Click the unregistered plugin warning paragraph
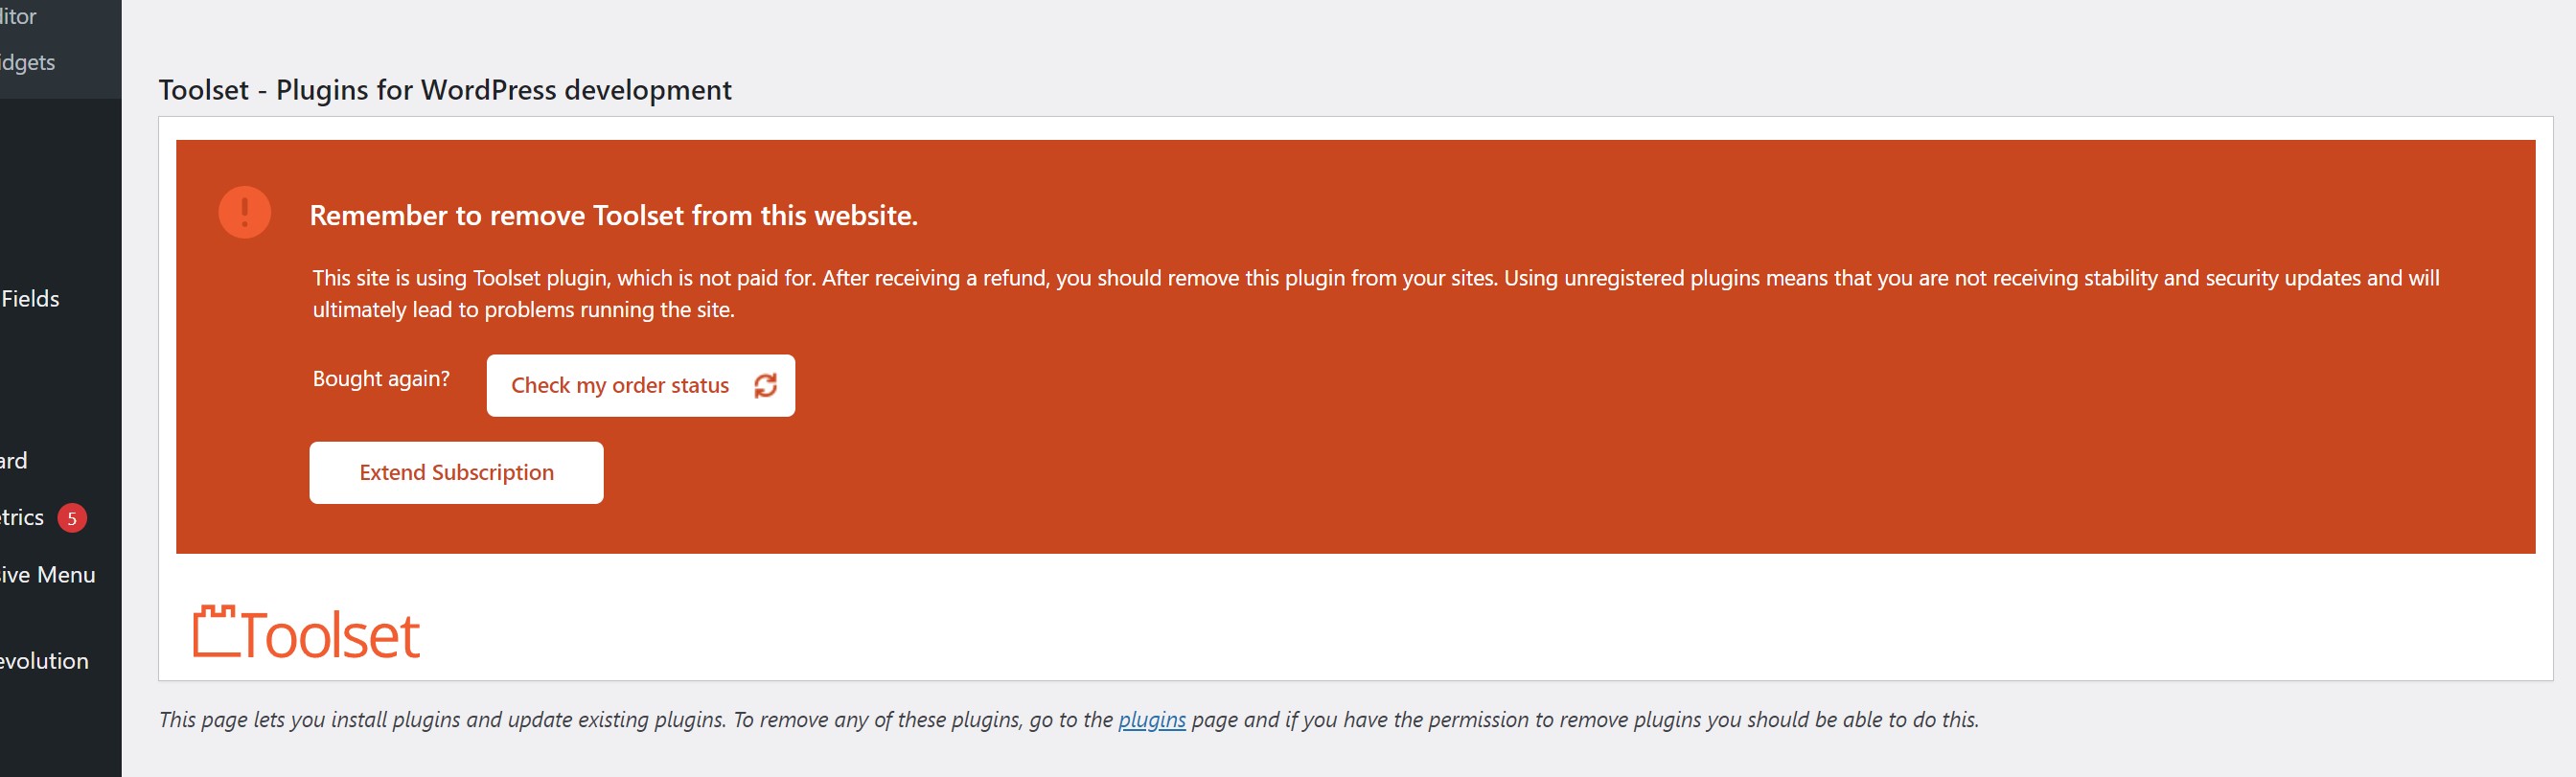Screen dimensions: 2576x777 coord(1376,293)
